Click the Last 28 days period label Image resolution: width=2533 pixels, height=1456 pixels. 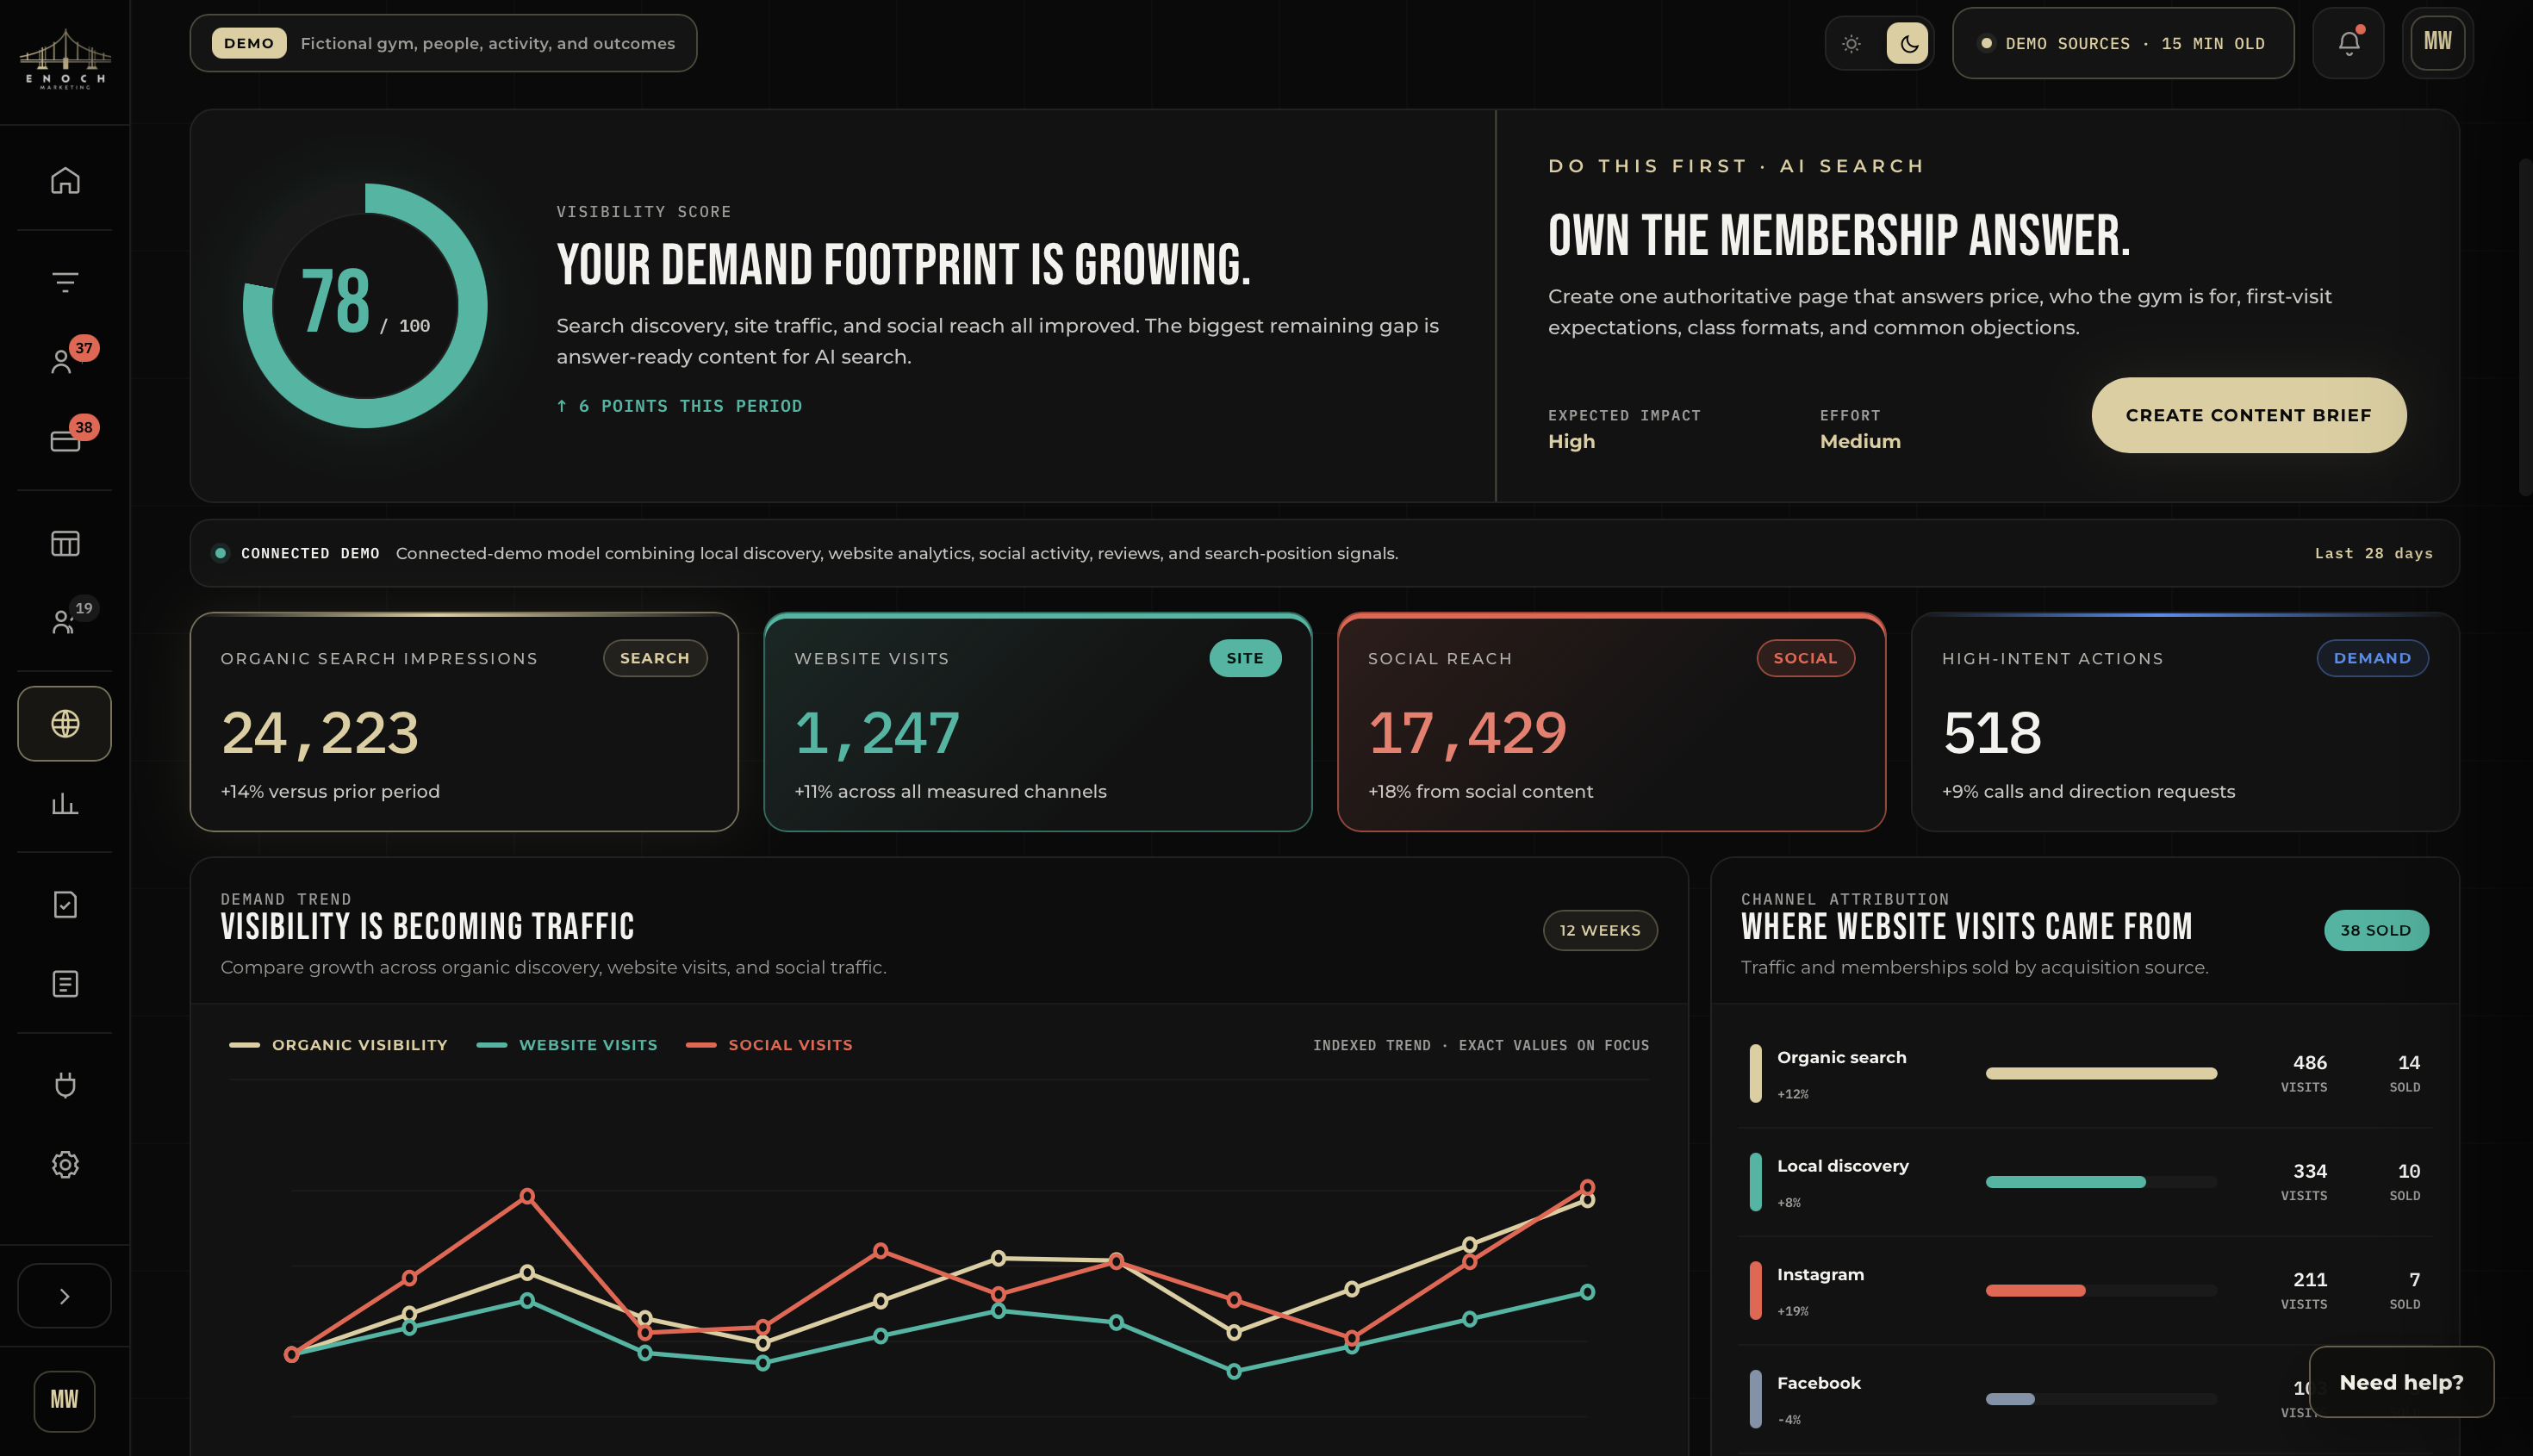2374,553
